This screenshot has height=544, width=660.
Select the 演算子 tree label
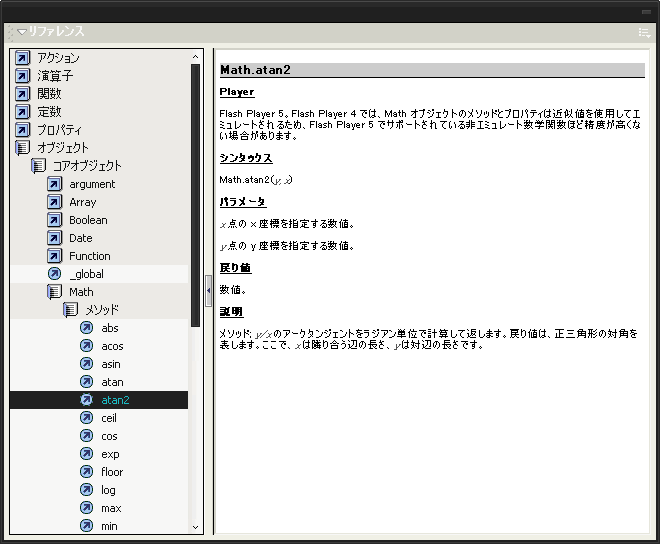click(x=55, y=76)
